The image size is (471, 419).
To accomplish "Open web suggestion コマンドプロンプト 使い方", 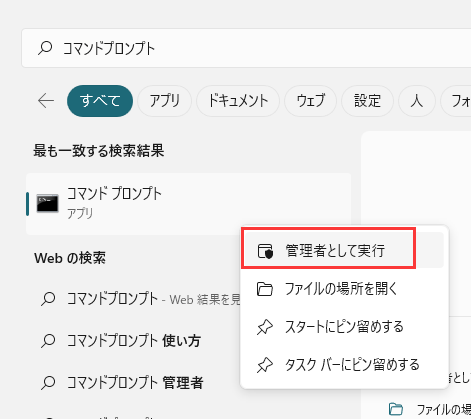I will pyautogui.click(x=134, y=341).
